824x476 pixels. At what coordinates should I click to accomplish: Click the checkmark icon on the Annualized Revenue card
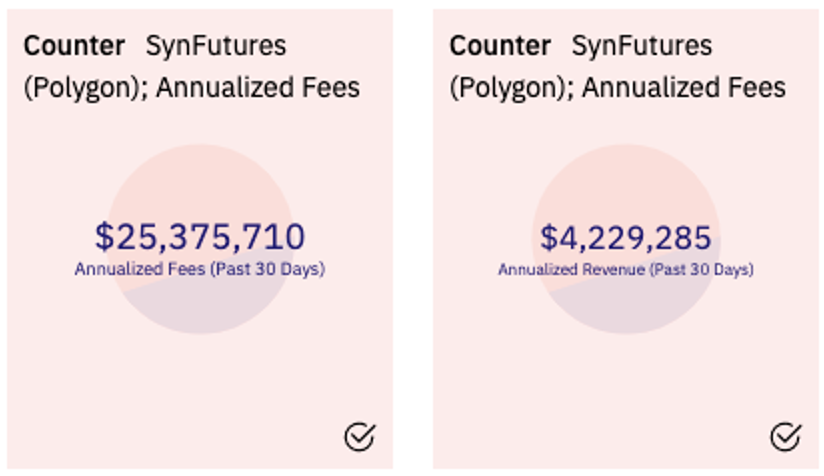pos(785,436)
